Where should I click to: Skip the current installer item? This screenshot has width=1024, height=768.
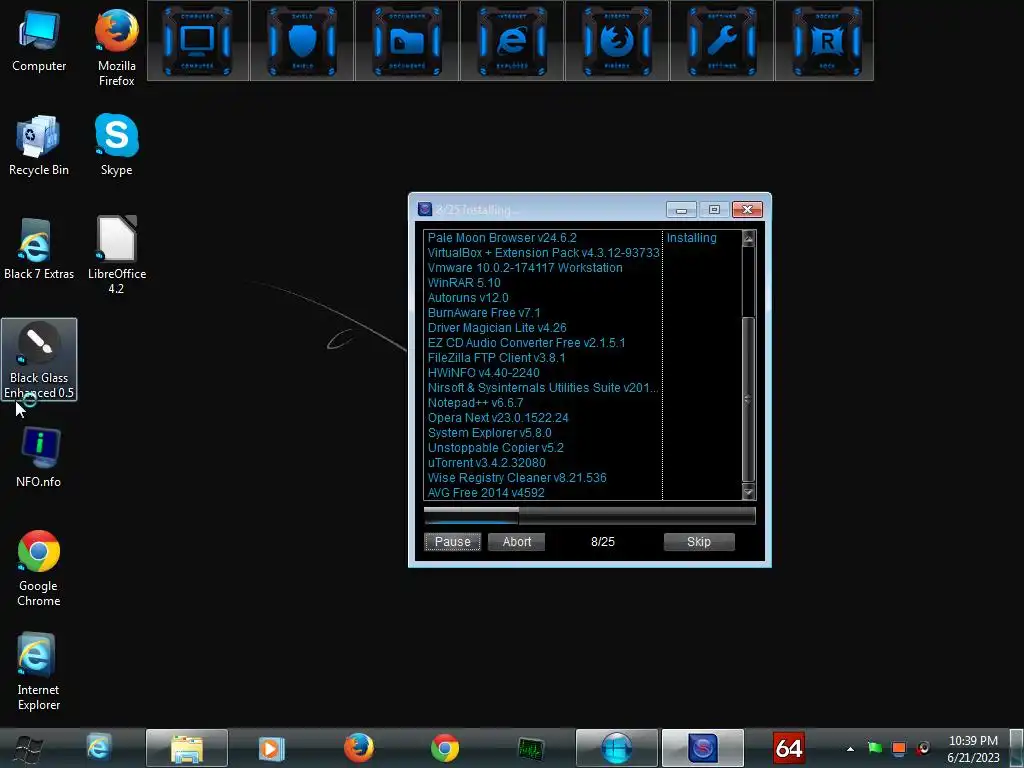point(699,542)
